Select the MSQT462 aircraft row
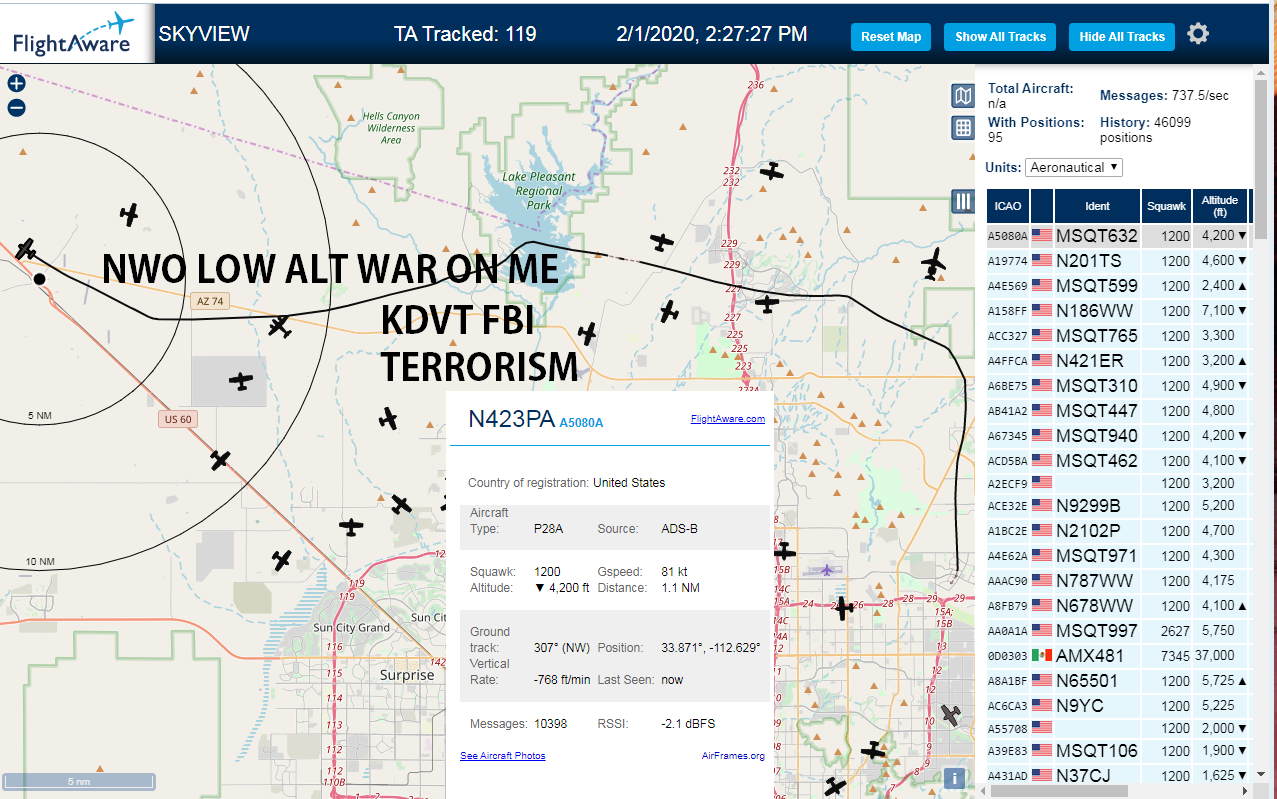1277x799 pixels. pos(1118,461)
